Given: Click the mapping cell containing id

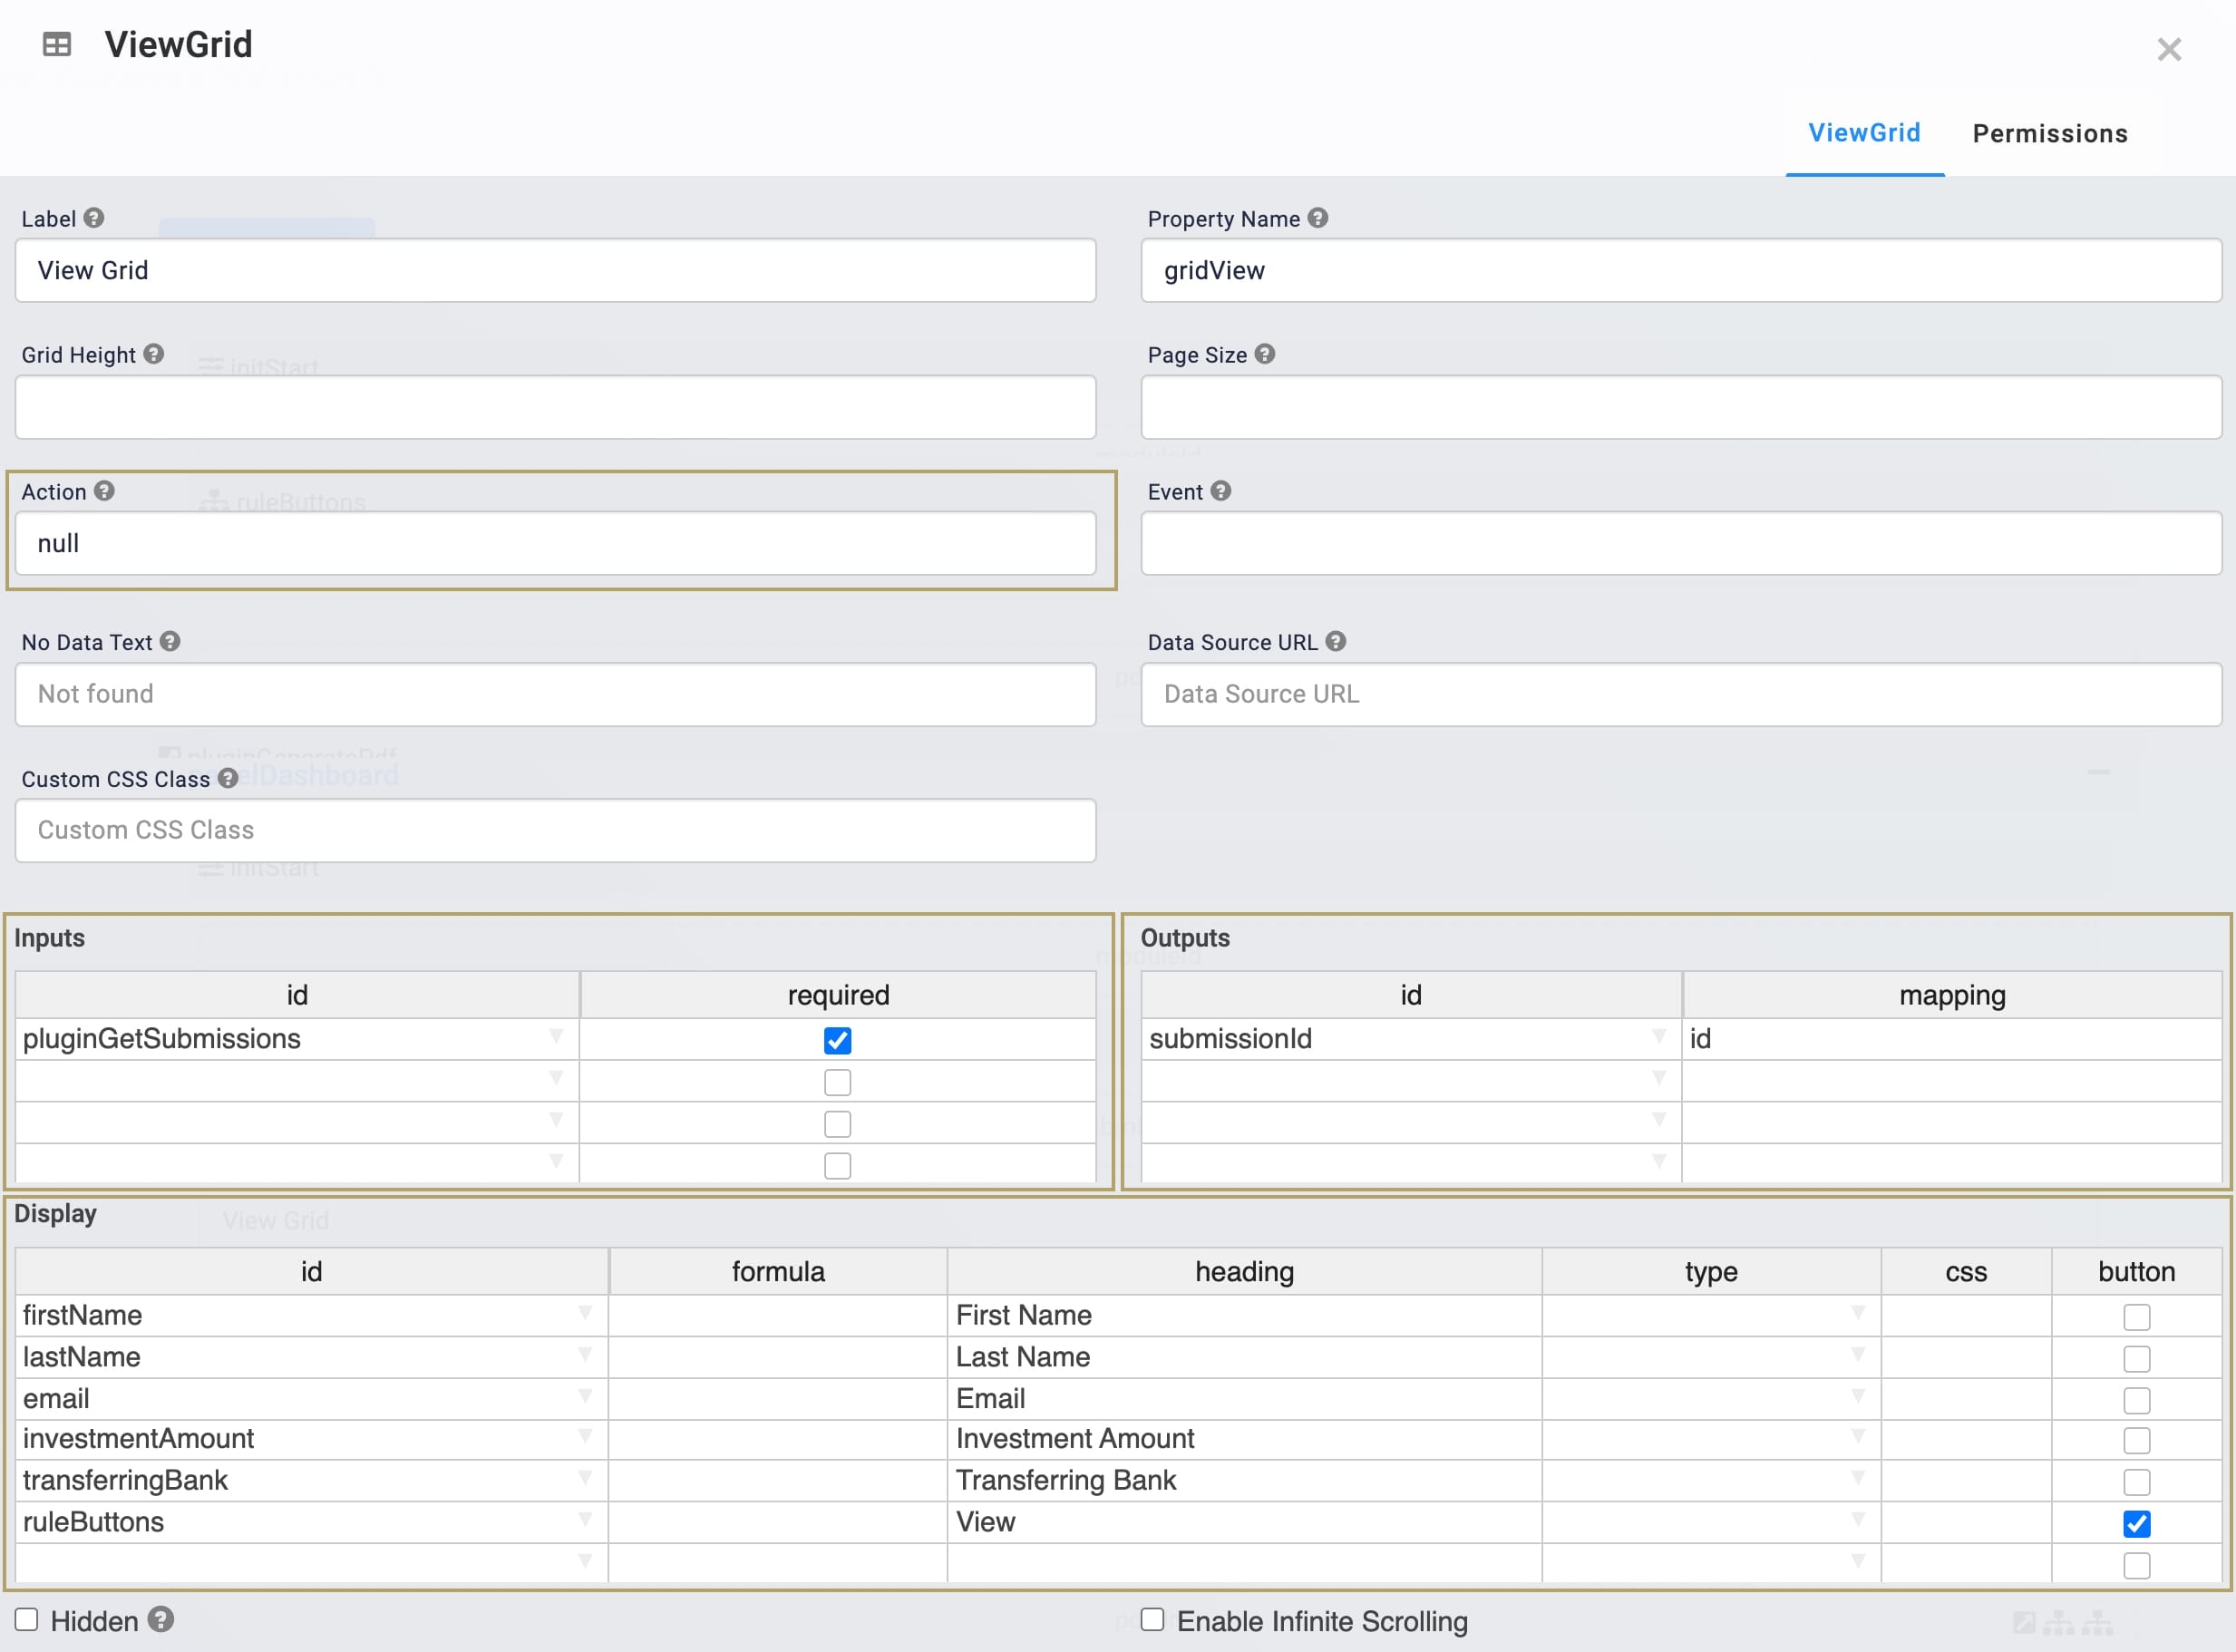Looking at the screenshot, I should (x=1952, y=1039).
